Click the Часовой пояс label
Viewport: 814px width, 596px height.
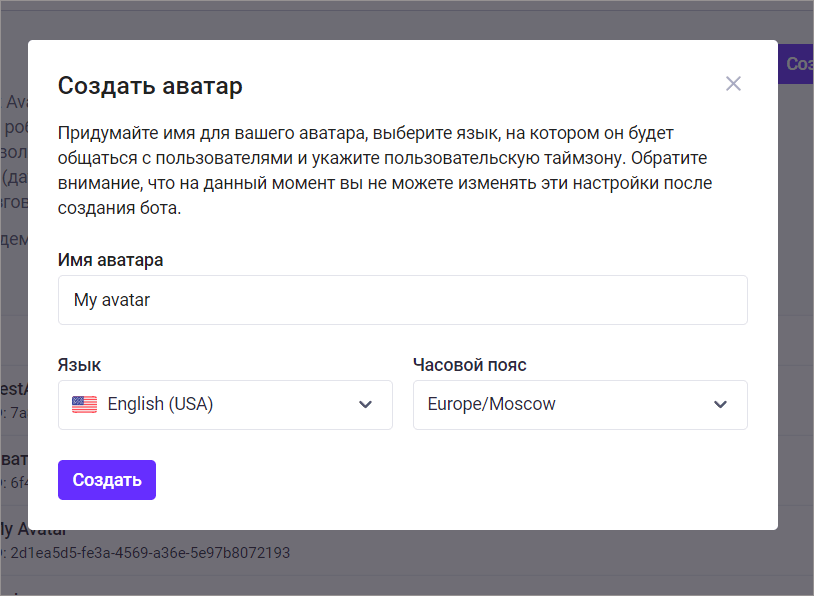click(x=470, y=365)
